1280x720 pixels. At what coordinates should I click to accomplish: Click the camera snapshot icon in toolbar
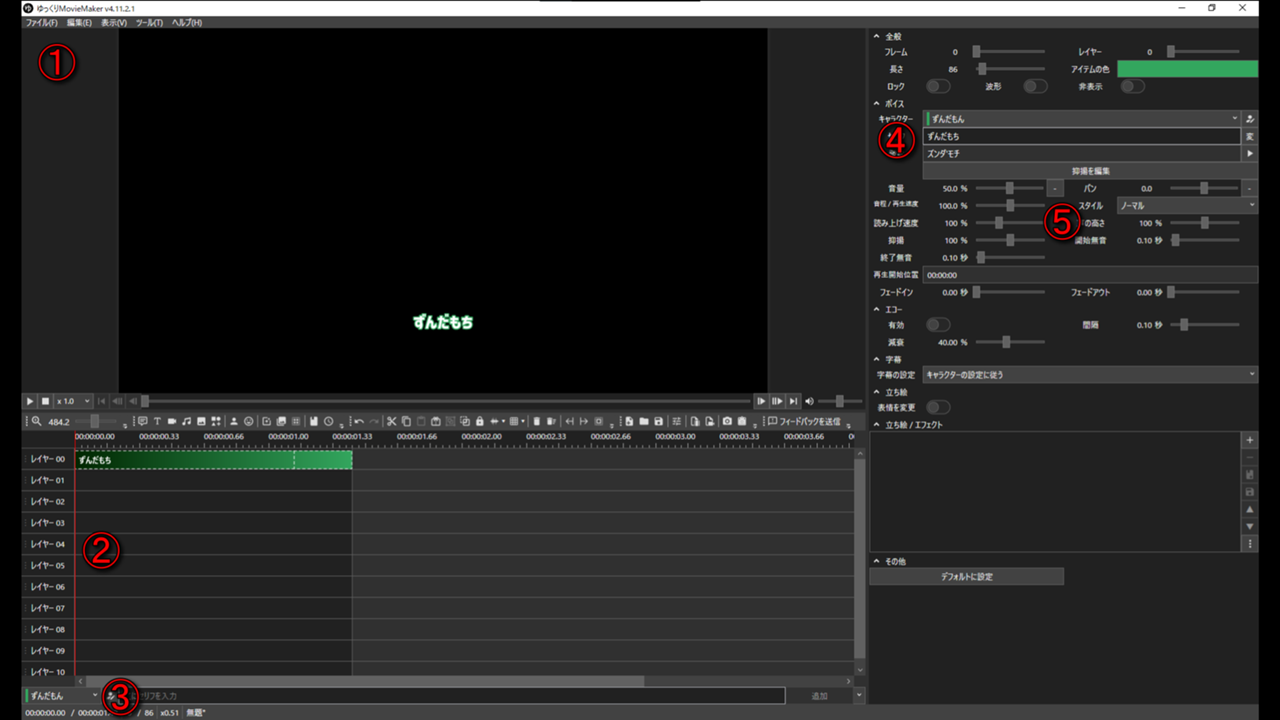click(x=727, y=422)
